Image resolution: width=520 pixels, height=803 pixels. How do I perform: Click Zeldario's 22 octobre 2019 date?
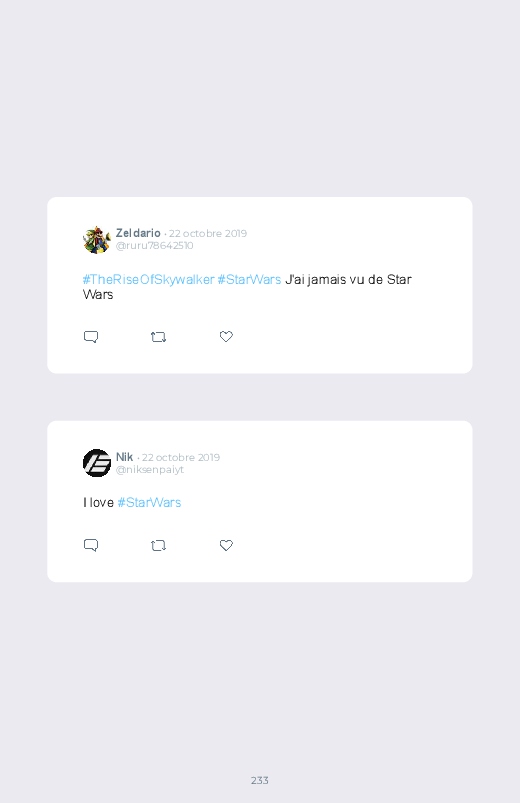[208, 234]
